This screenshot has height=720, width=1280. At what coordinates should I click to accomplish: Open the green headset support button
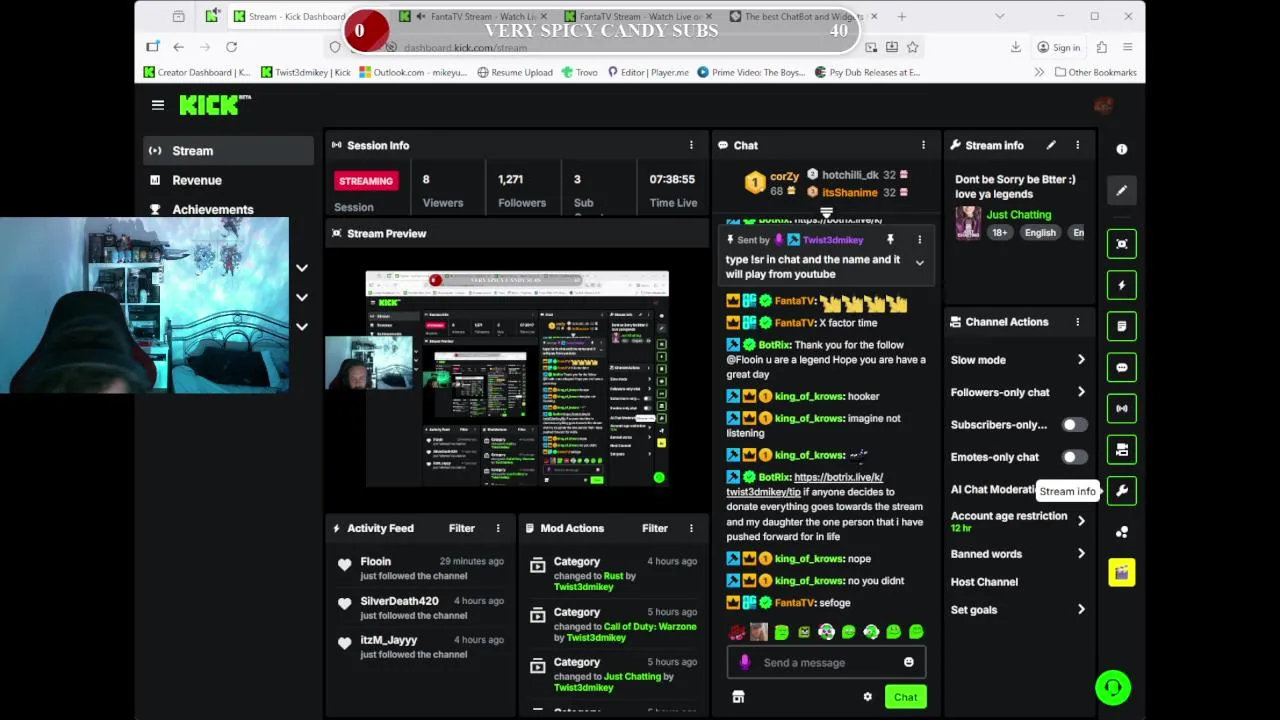pyautogui.click(x=1113, y=687)
